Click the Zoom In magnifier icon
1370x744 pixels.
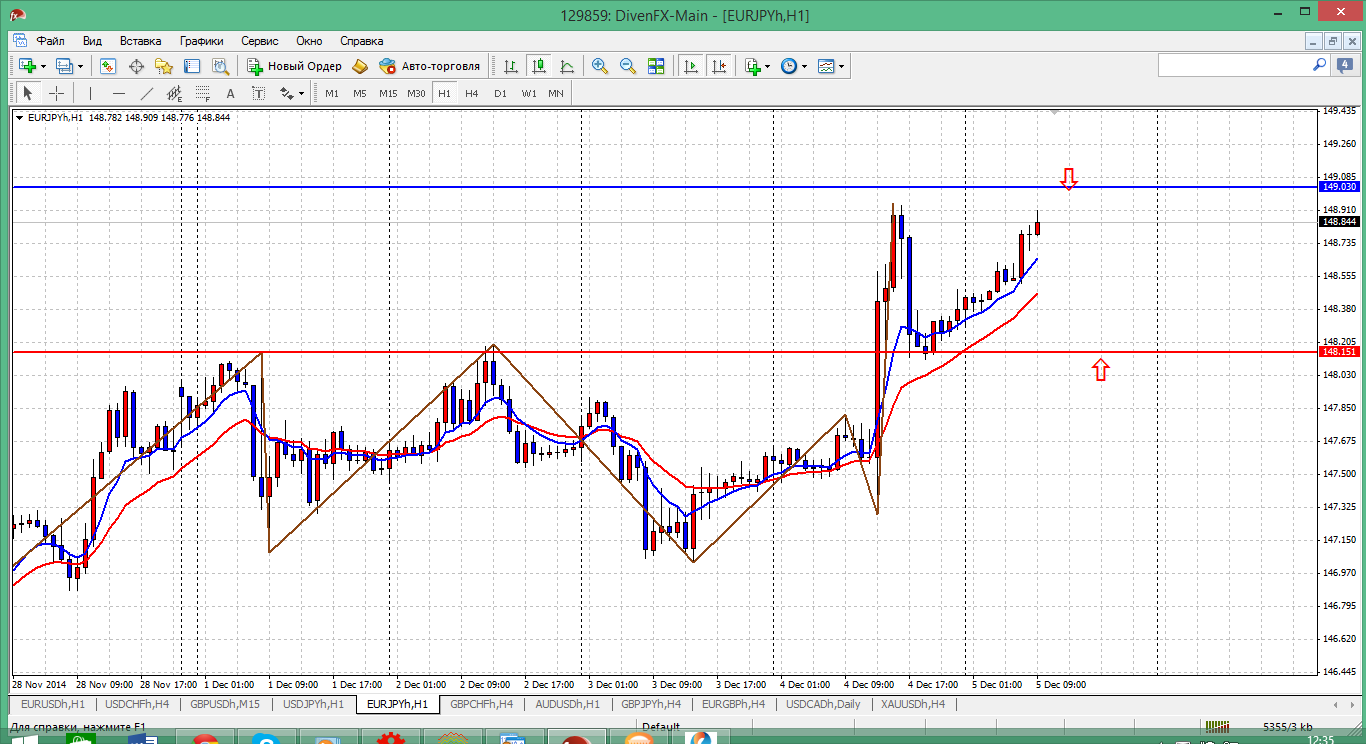600,66
